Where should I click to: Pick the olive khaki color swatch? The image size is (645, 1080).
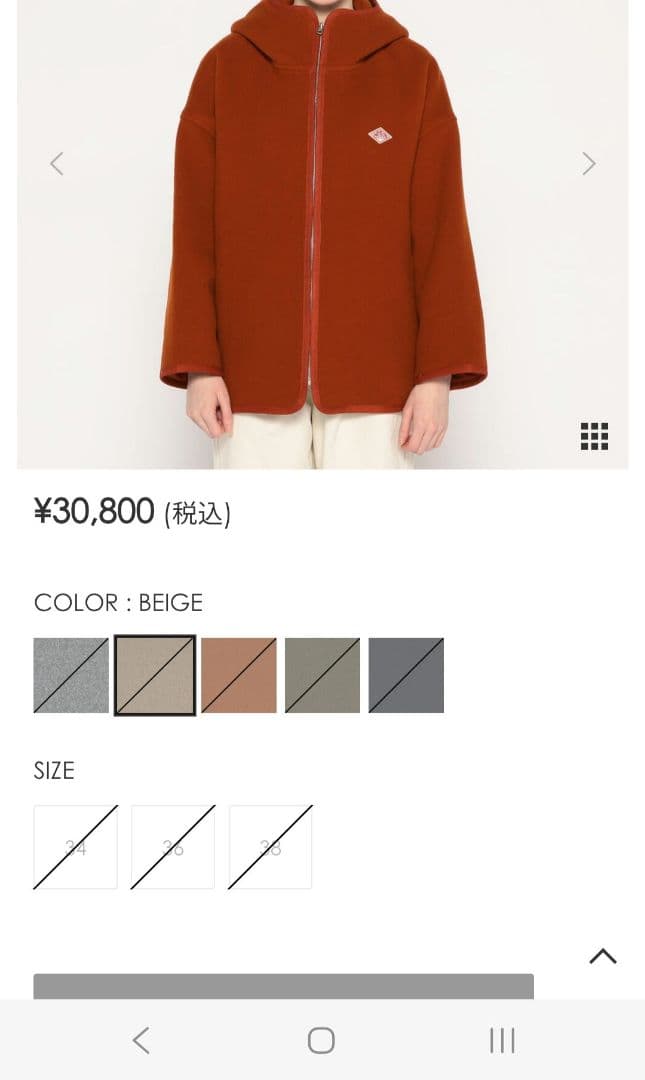click(x=322, y=675)
